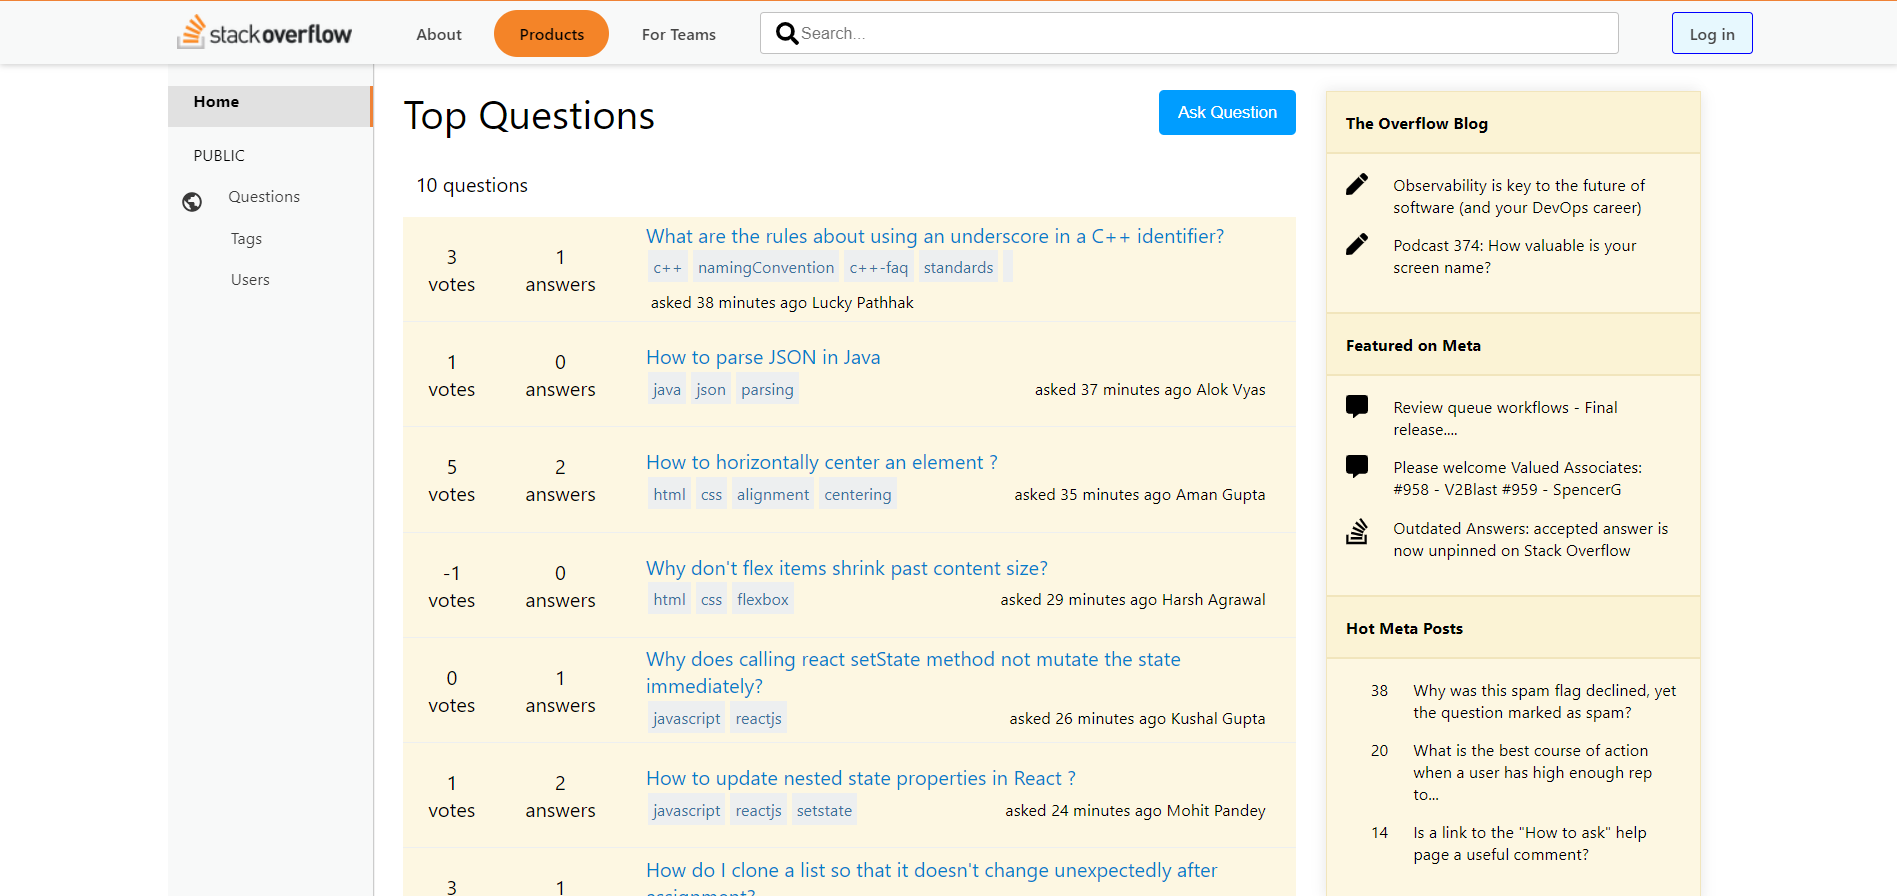Focus the Search input field
1897x896 pixels.
1200,34
